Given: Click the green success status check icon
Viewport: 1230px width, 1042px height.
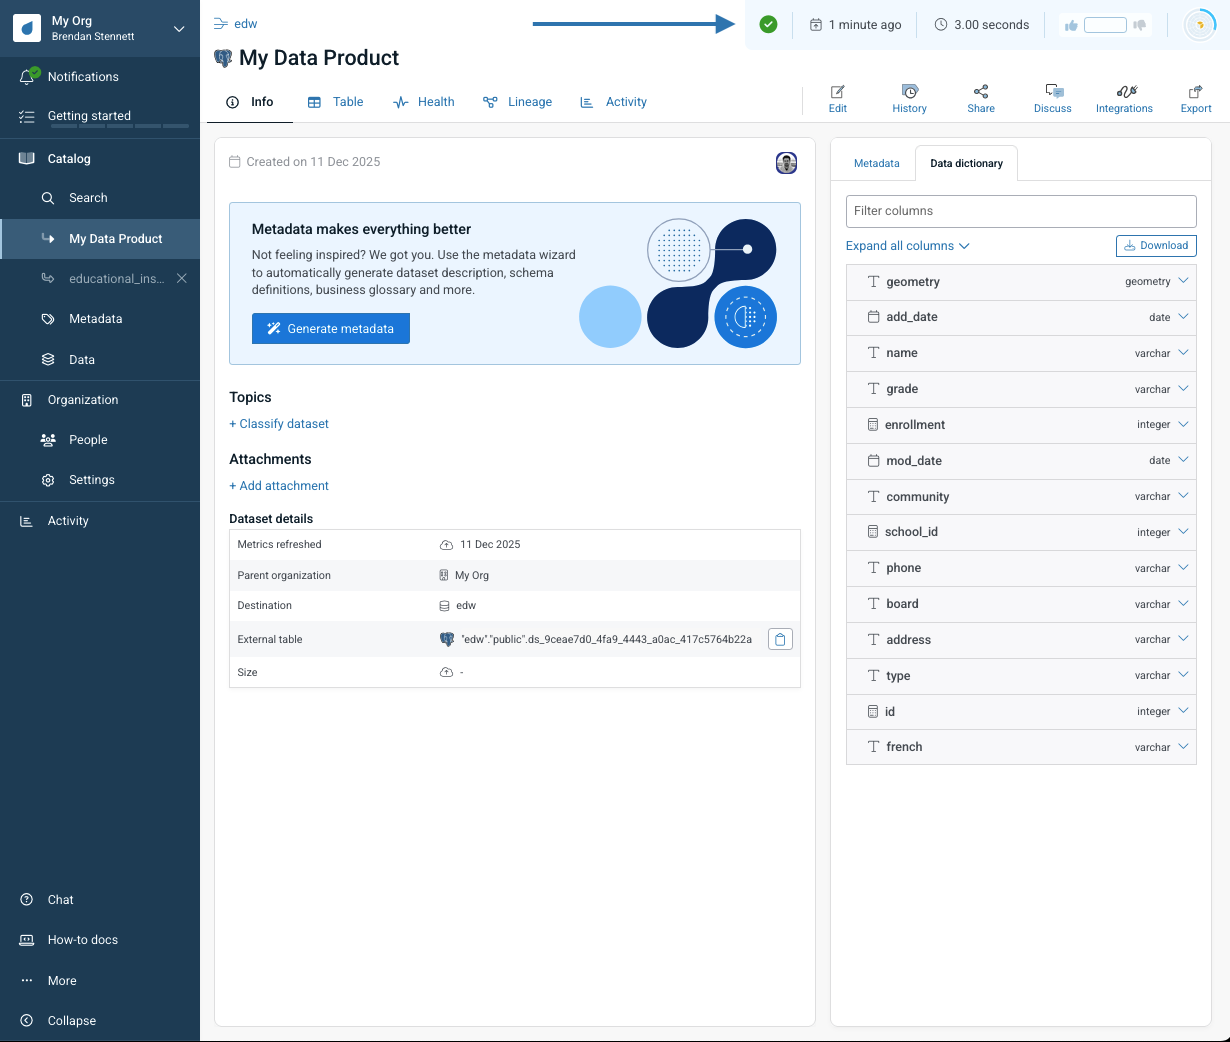Looking at the screenshot, I should (x=768, y=24).
